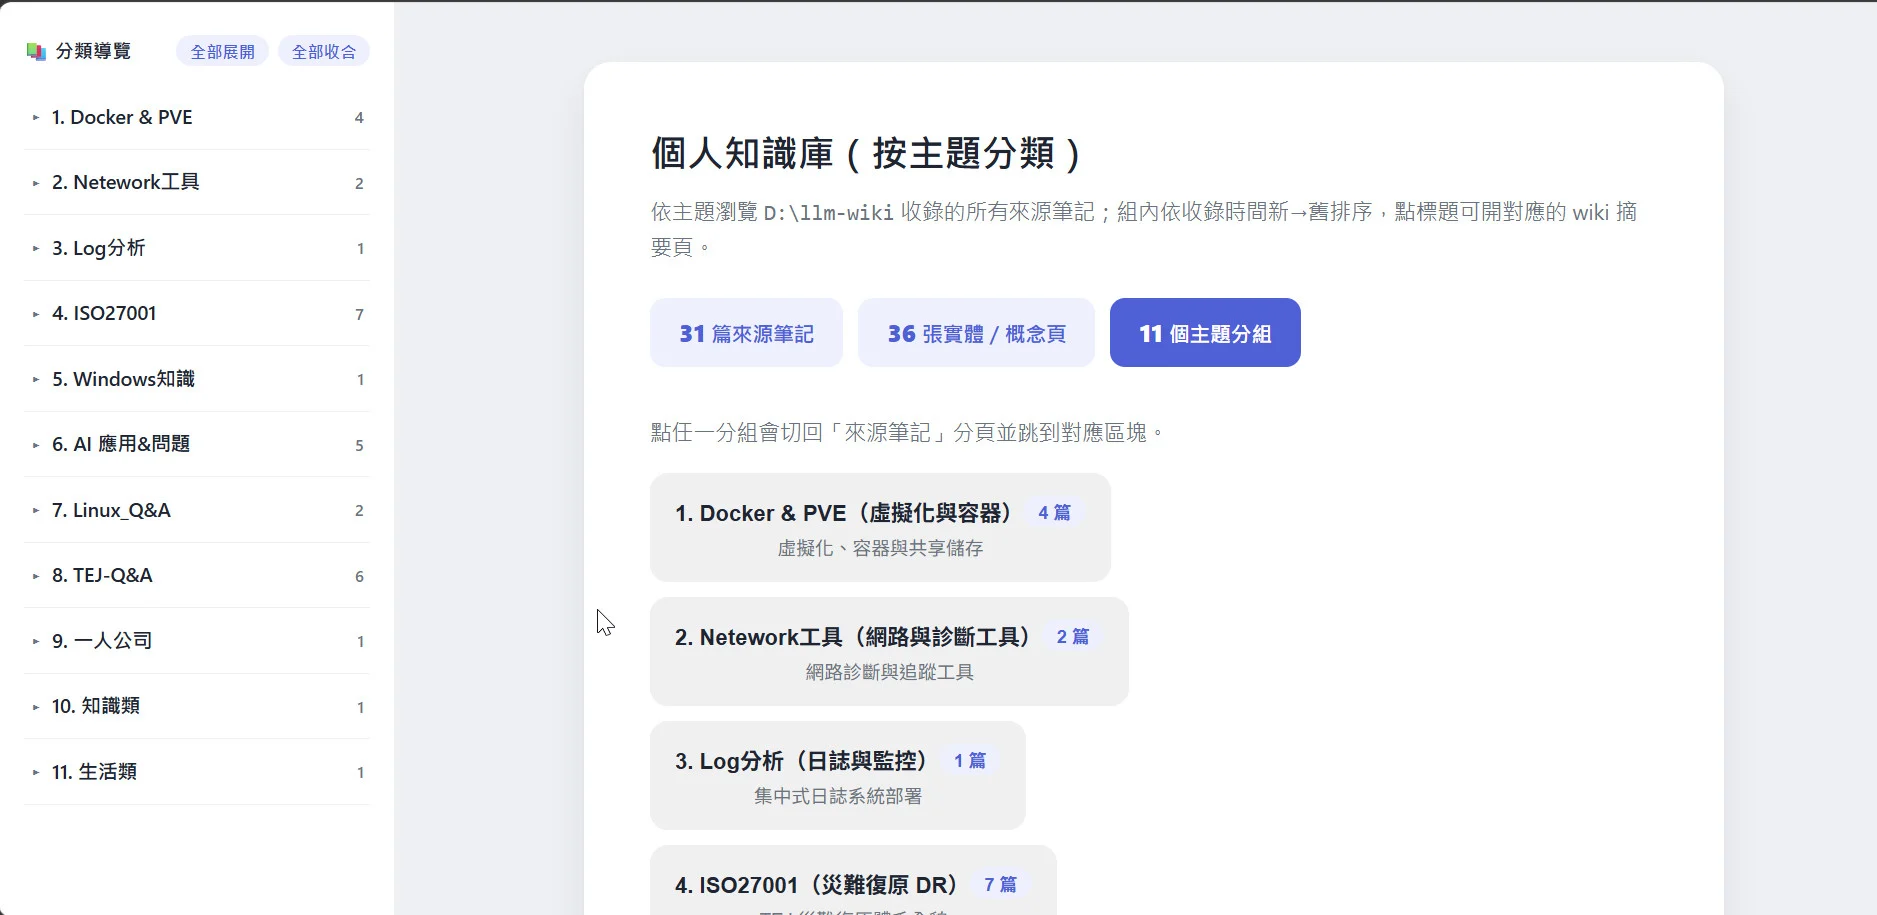
Task: Click the 虛擬化、容器與共享儲存 subtitle
Action: point(880,548)
